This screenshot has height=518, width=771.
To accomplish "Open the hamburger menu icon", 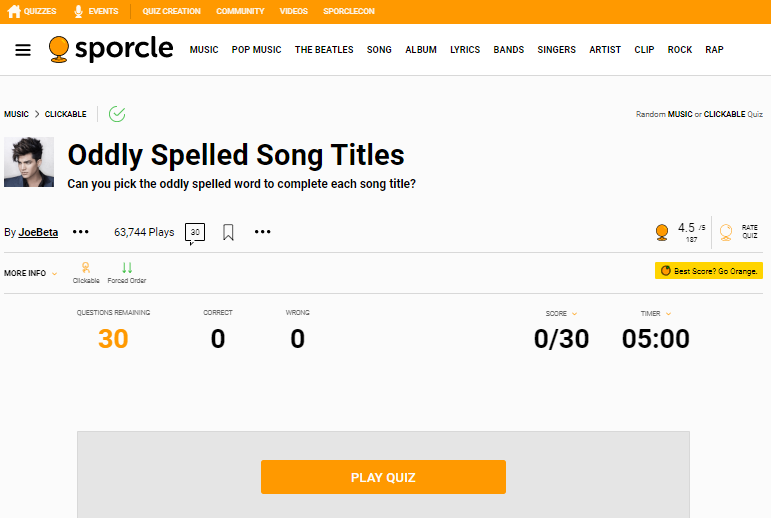I will [23, 50].
